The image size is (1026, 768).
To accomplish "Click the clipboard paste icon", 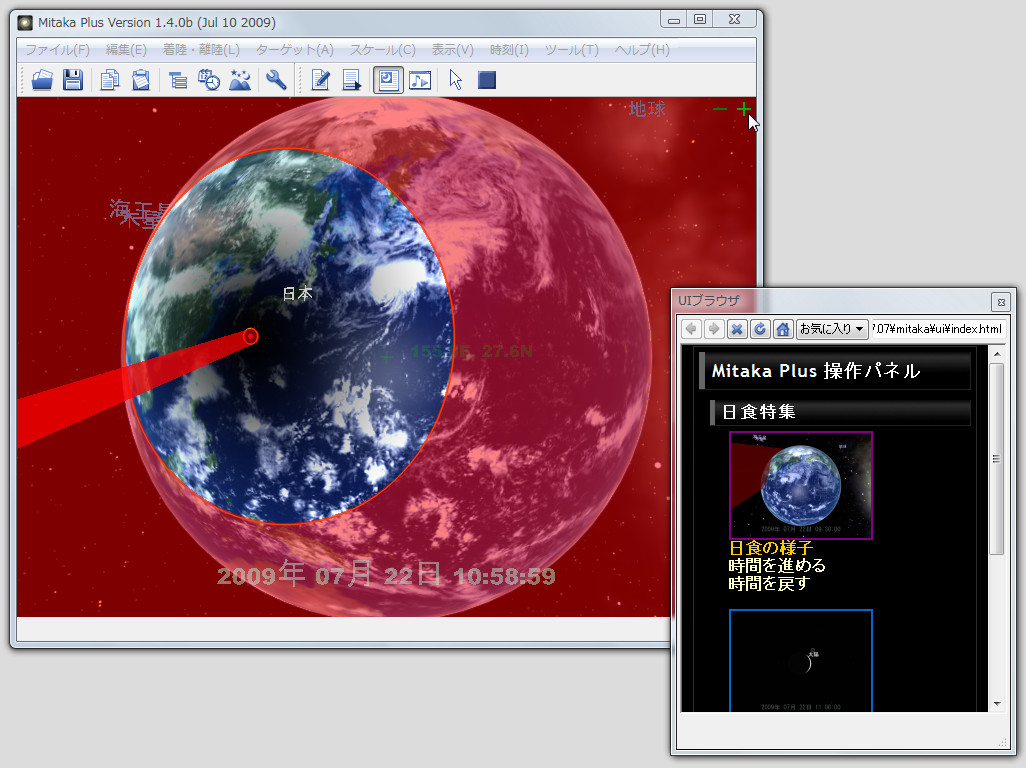I will (x=140, y=80).
